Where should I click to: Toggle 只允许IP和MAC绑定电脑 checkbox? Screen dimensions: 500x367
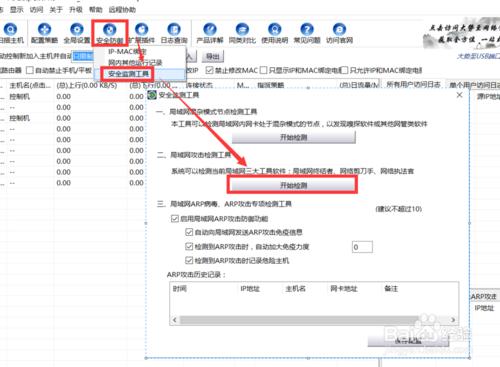tap(344, 70)
